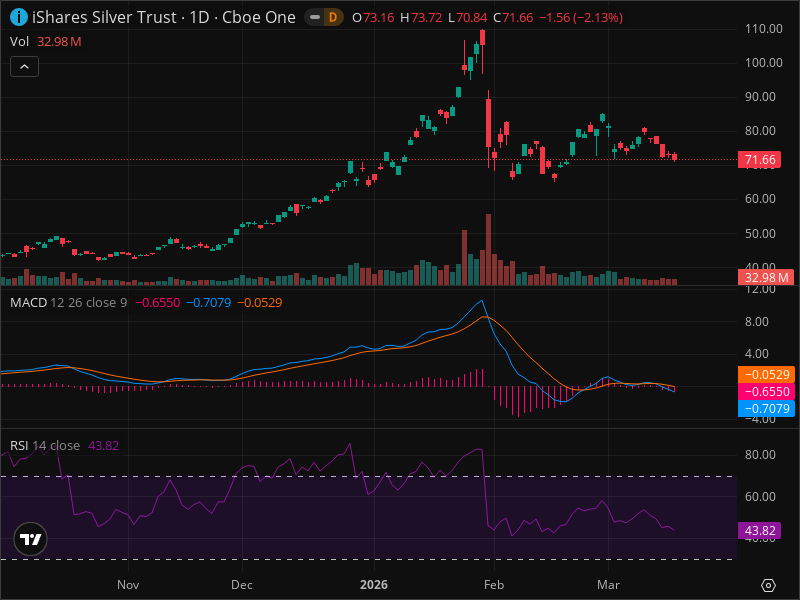Click the high price H73.72 readout
Screen dimensions: 800x600
point(421,18)
